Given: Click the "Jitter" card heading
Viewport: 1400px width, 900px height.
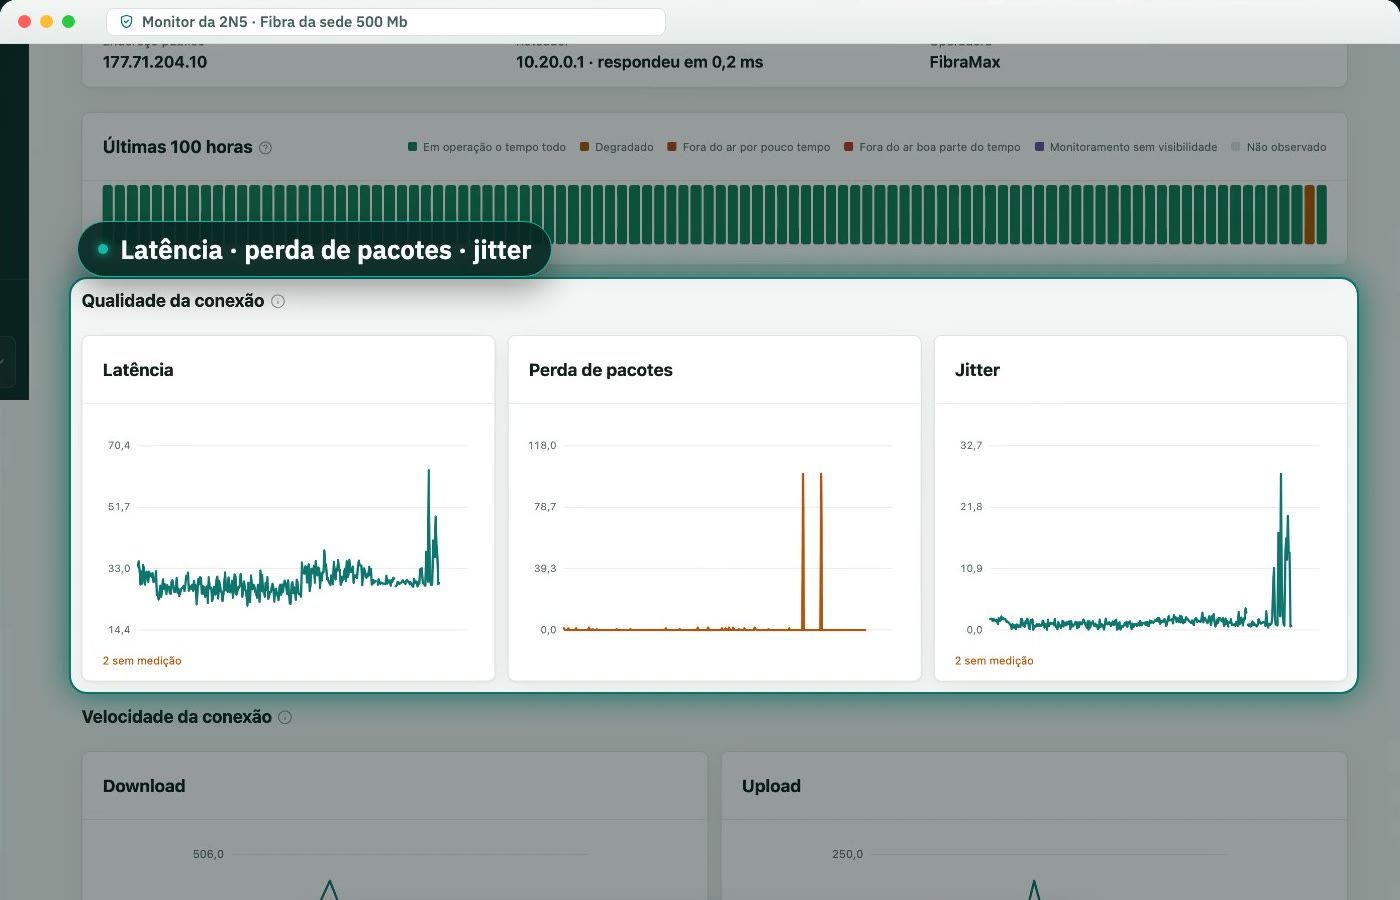Looking at the screenshot, I should coord(977,370).
